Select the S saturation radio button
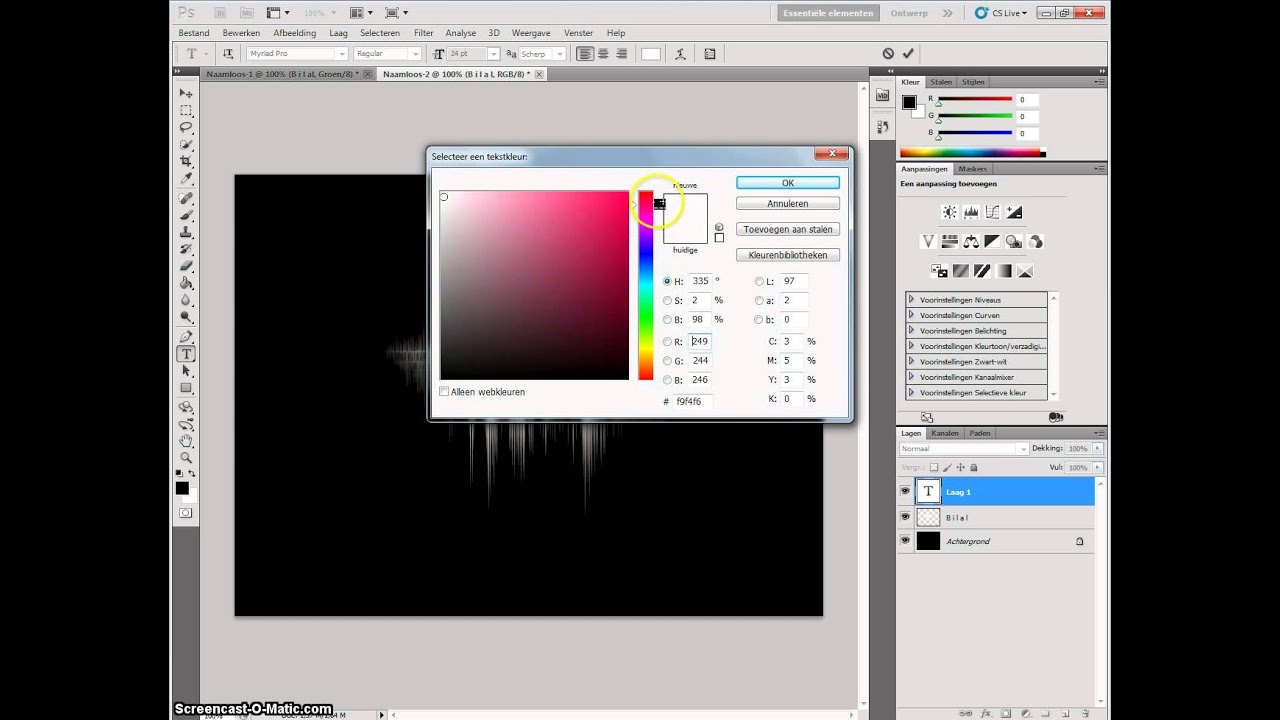 (667, 300)
